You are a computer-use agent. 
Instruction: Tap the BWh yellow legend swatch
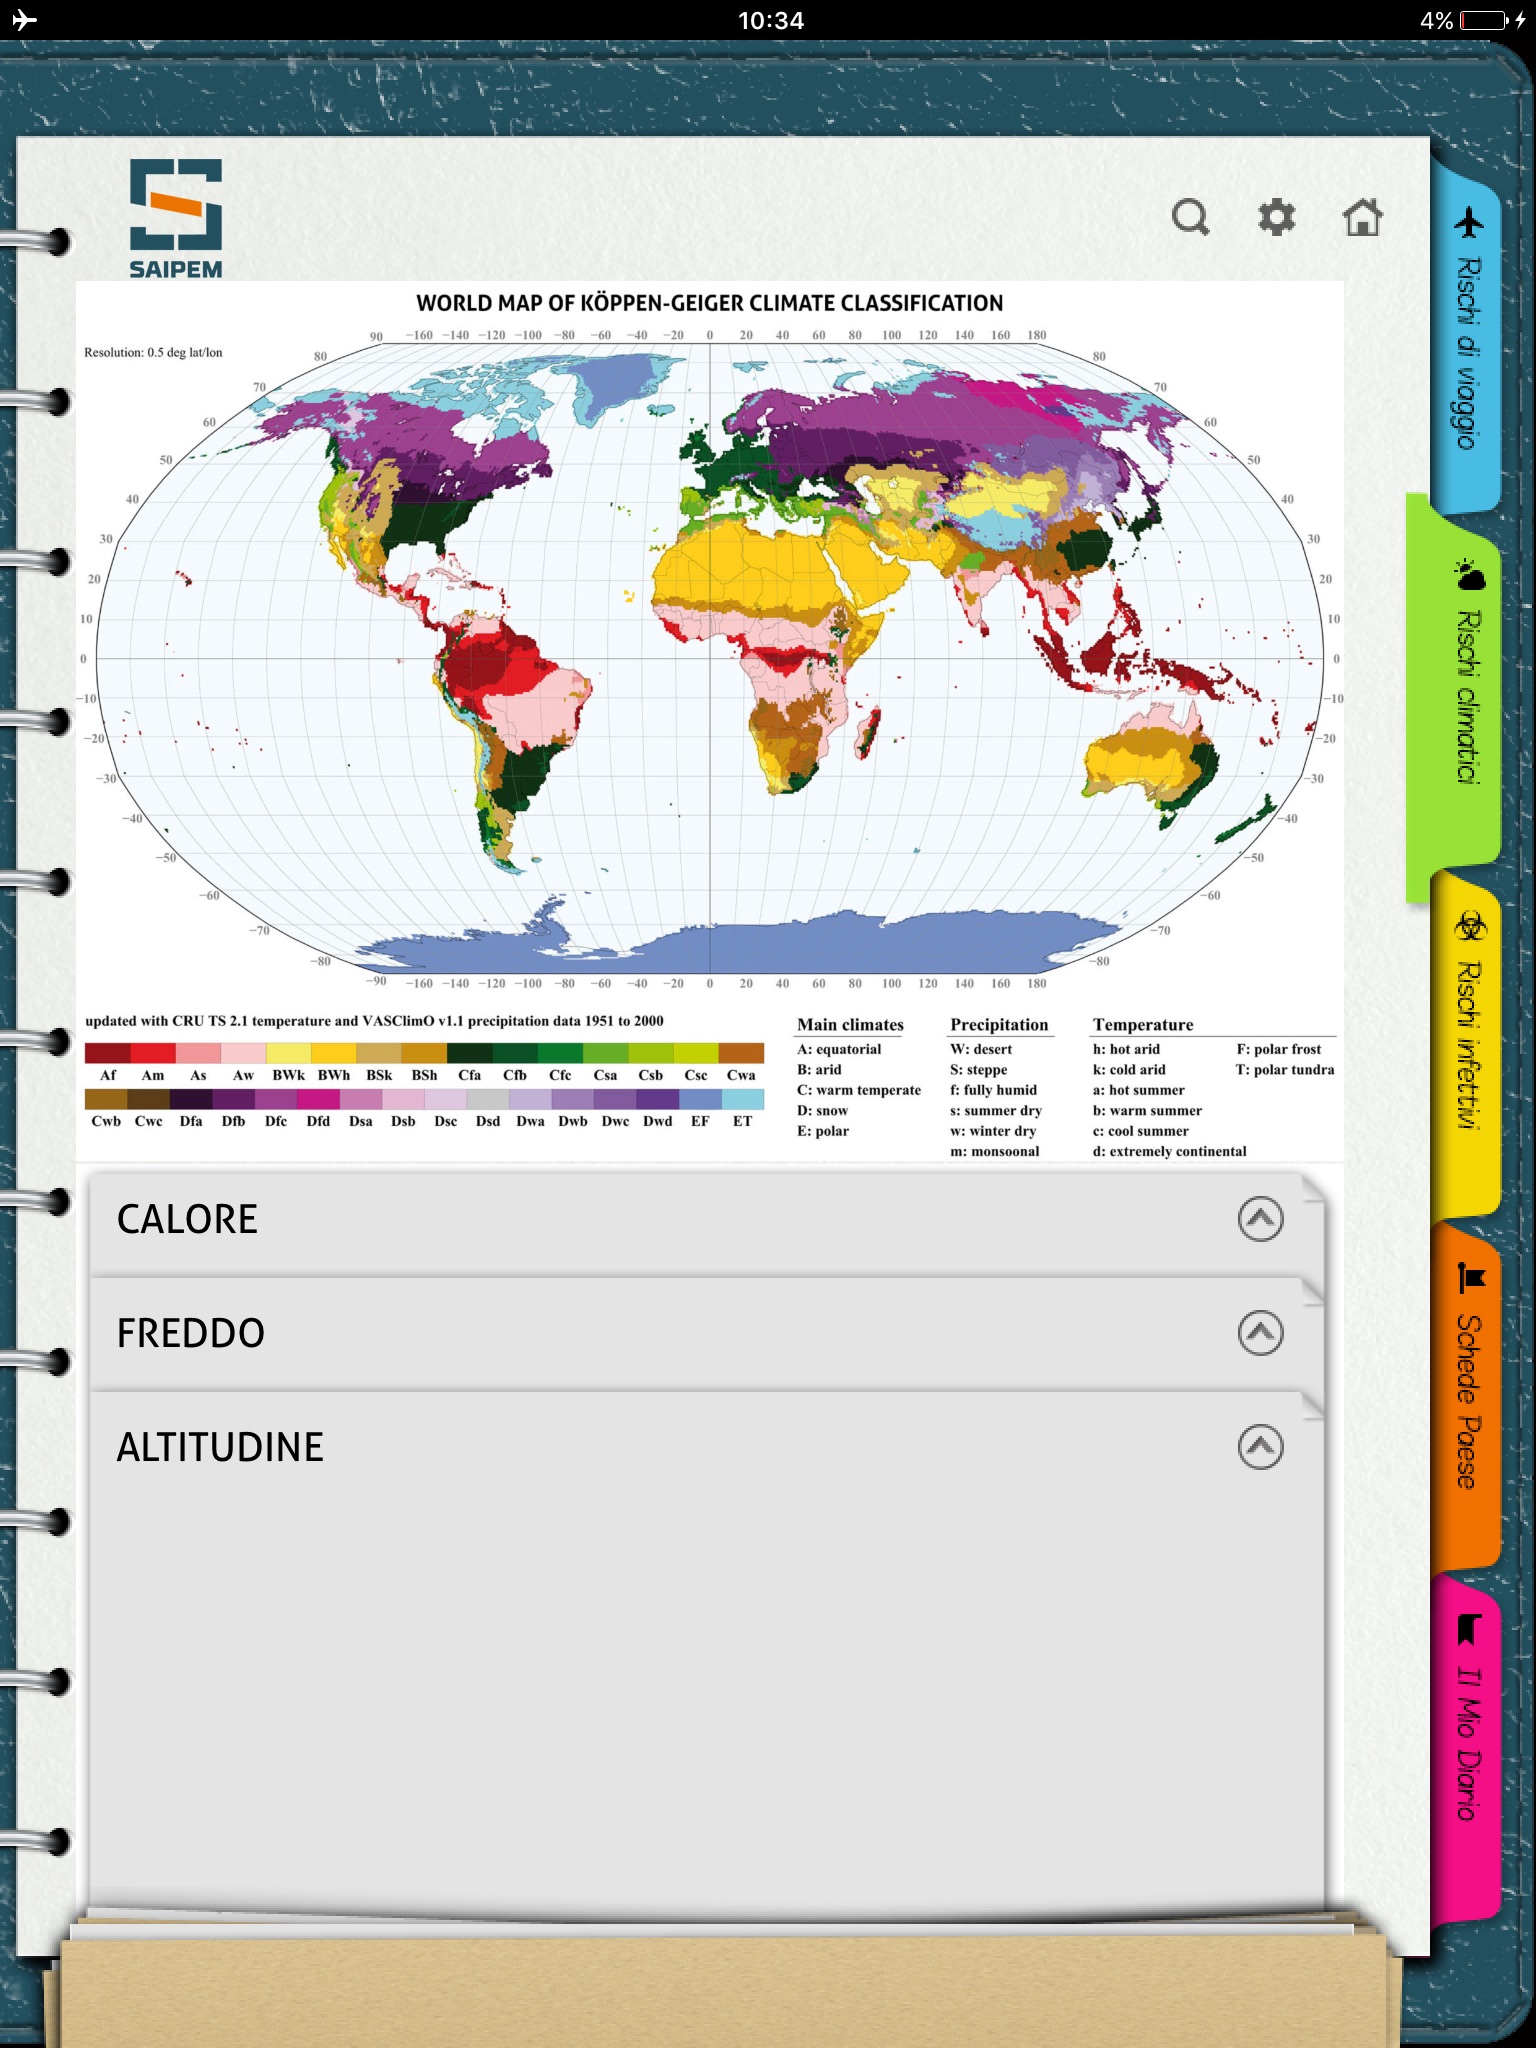(x=333, y=1053)
